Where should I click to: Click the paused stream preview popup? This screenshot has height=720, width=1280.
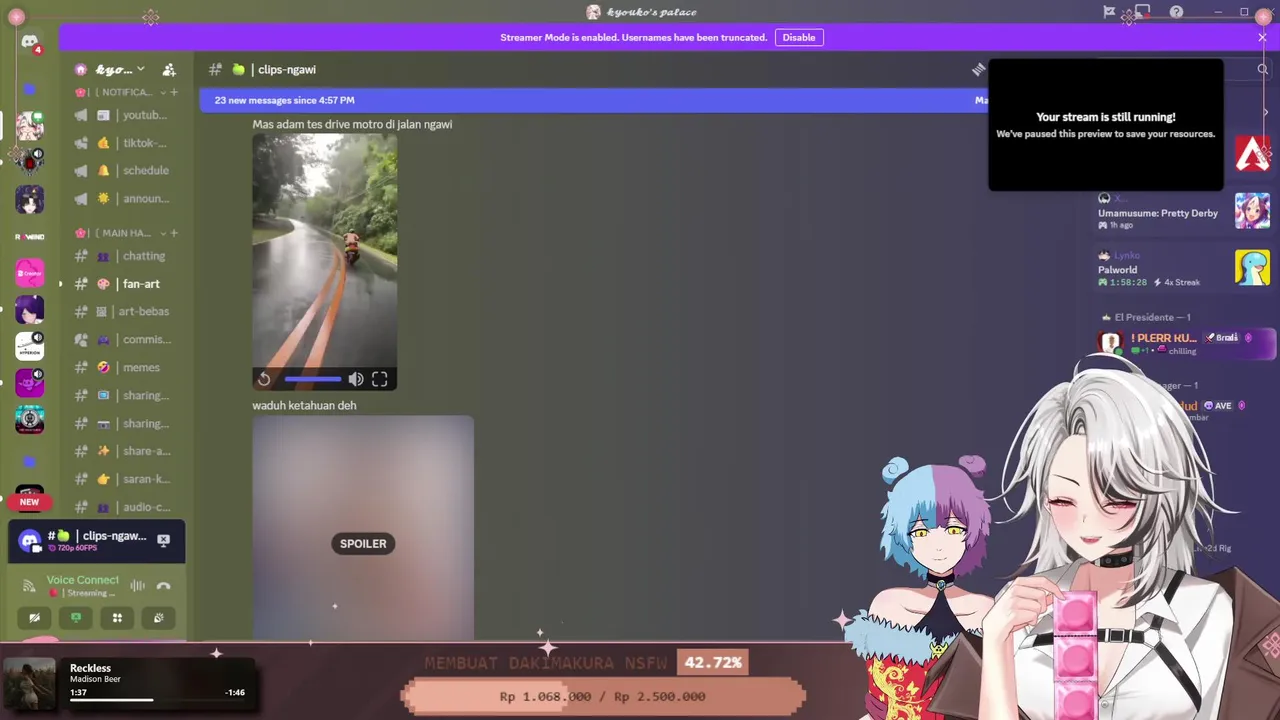[1105, 125]
